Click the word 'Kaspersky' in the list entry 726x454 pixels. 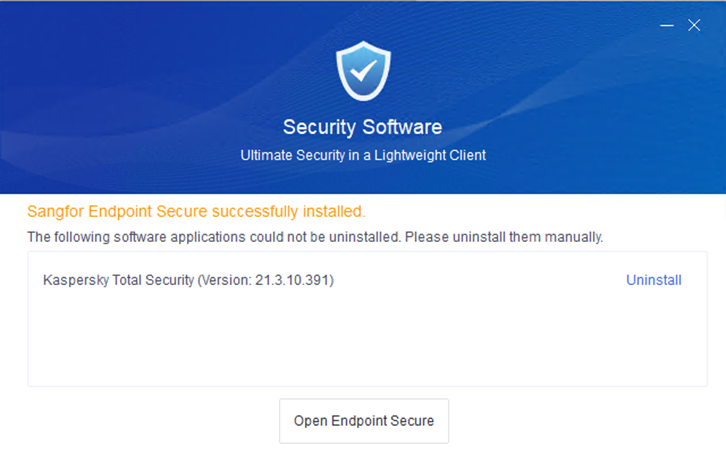[74, 280]
